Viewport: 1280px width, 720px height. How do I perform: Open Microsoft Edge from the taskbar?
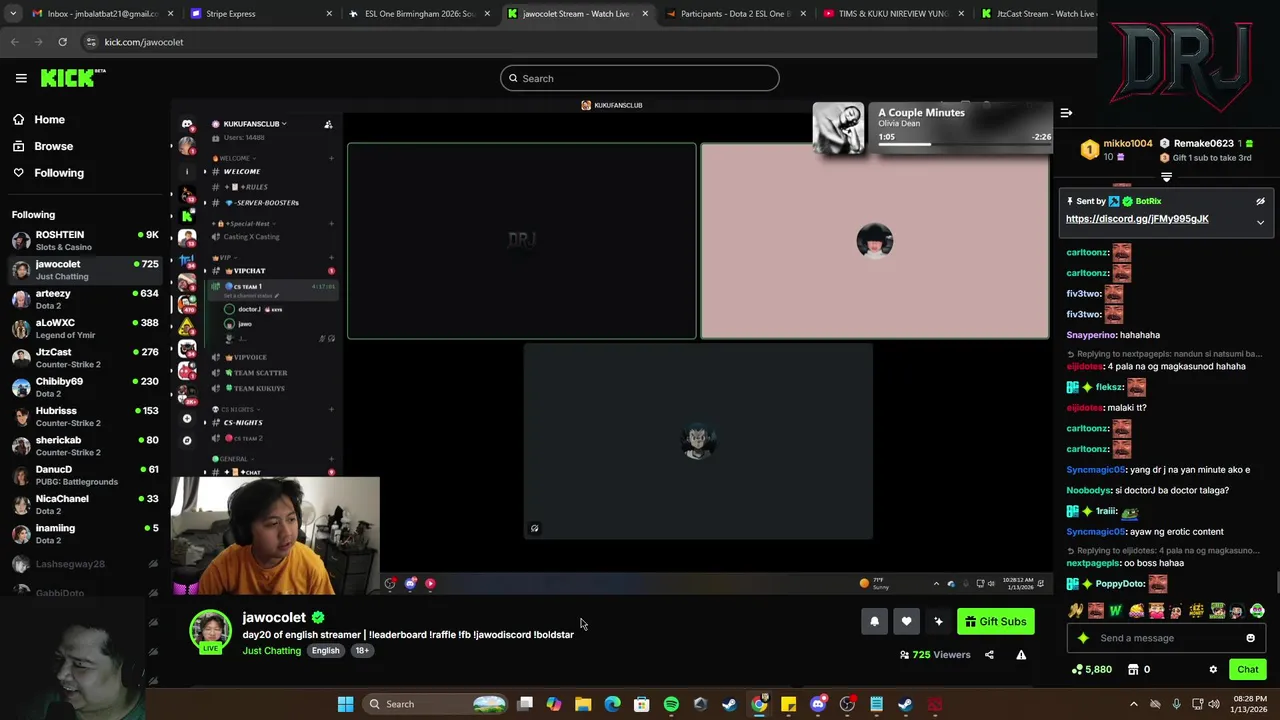coord(612,704)
